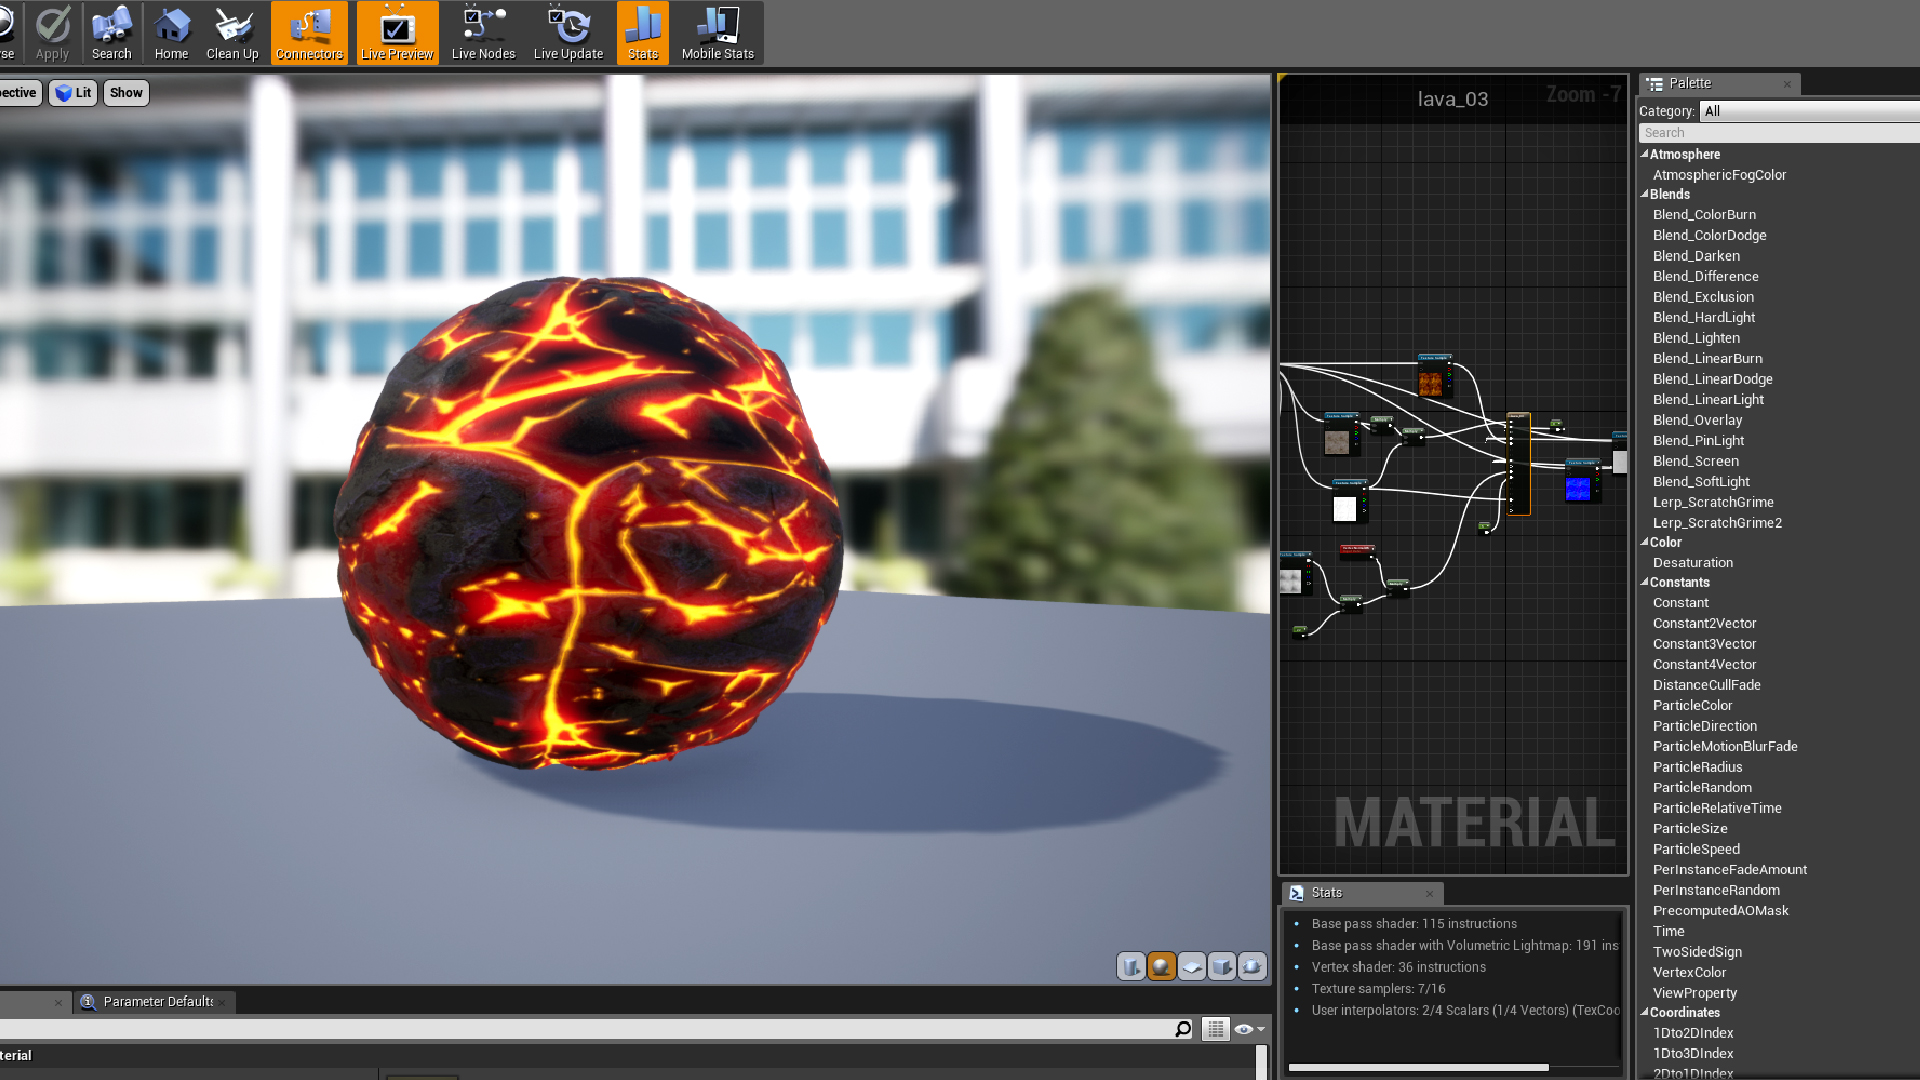Click the Home button in toolbar
This screenshot has width=1920, height=1080.
(x=171, y=32)
